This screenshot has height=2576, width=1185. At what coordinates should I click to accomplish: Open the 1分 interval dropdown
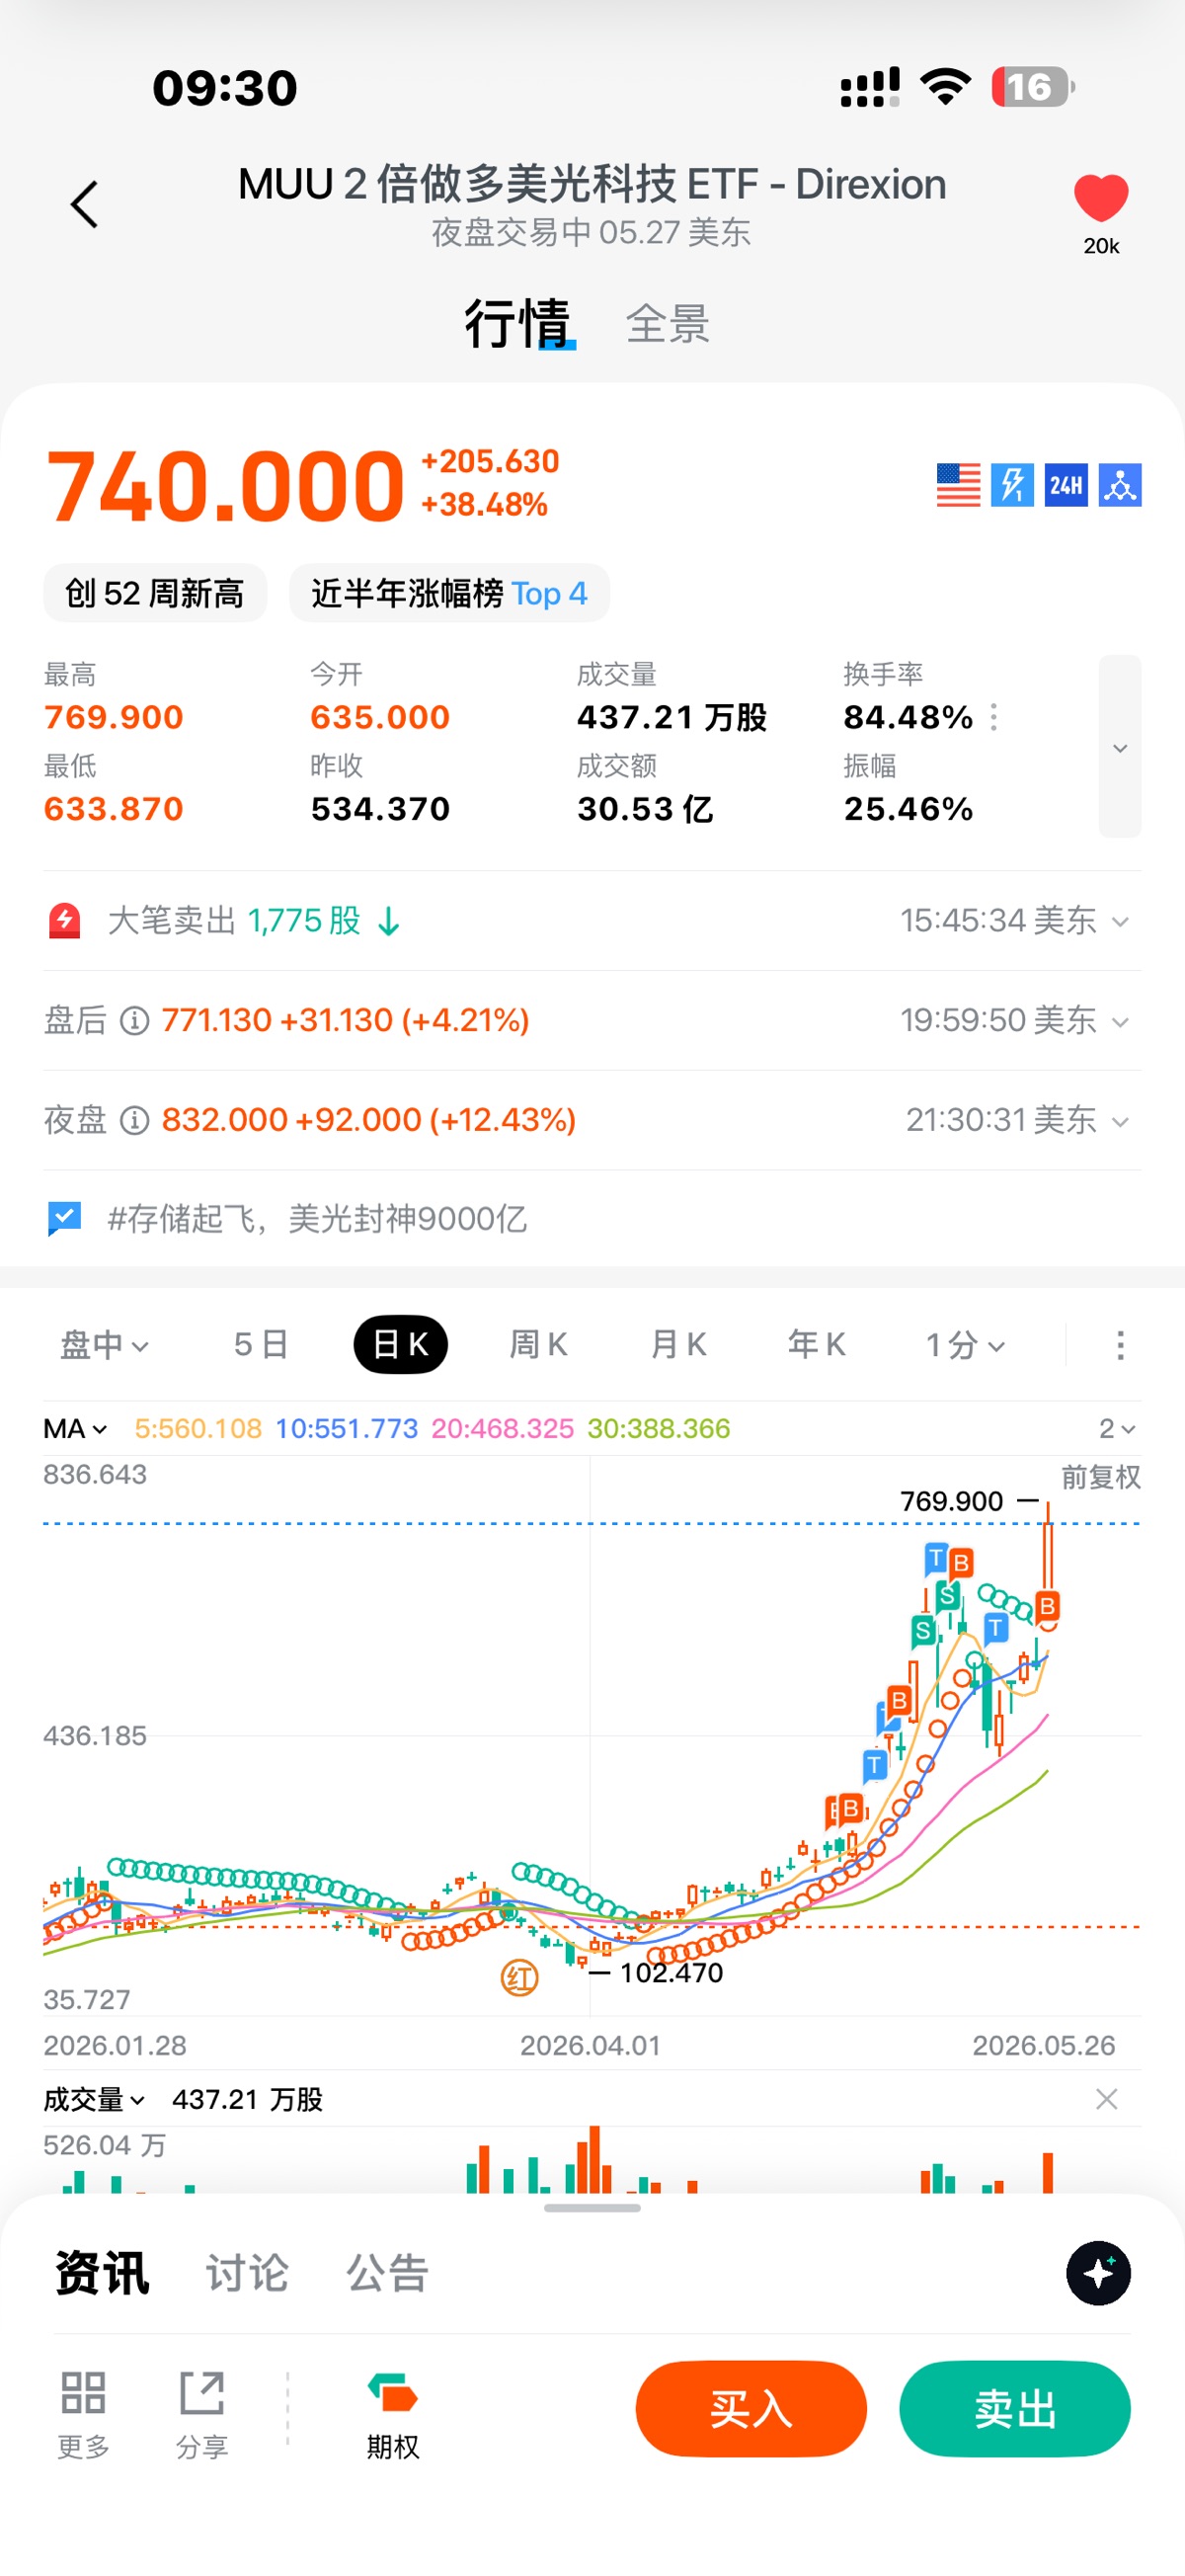tap(964, 1345)
